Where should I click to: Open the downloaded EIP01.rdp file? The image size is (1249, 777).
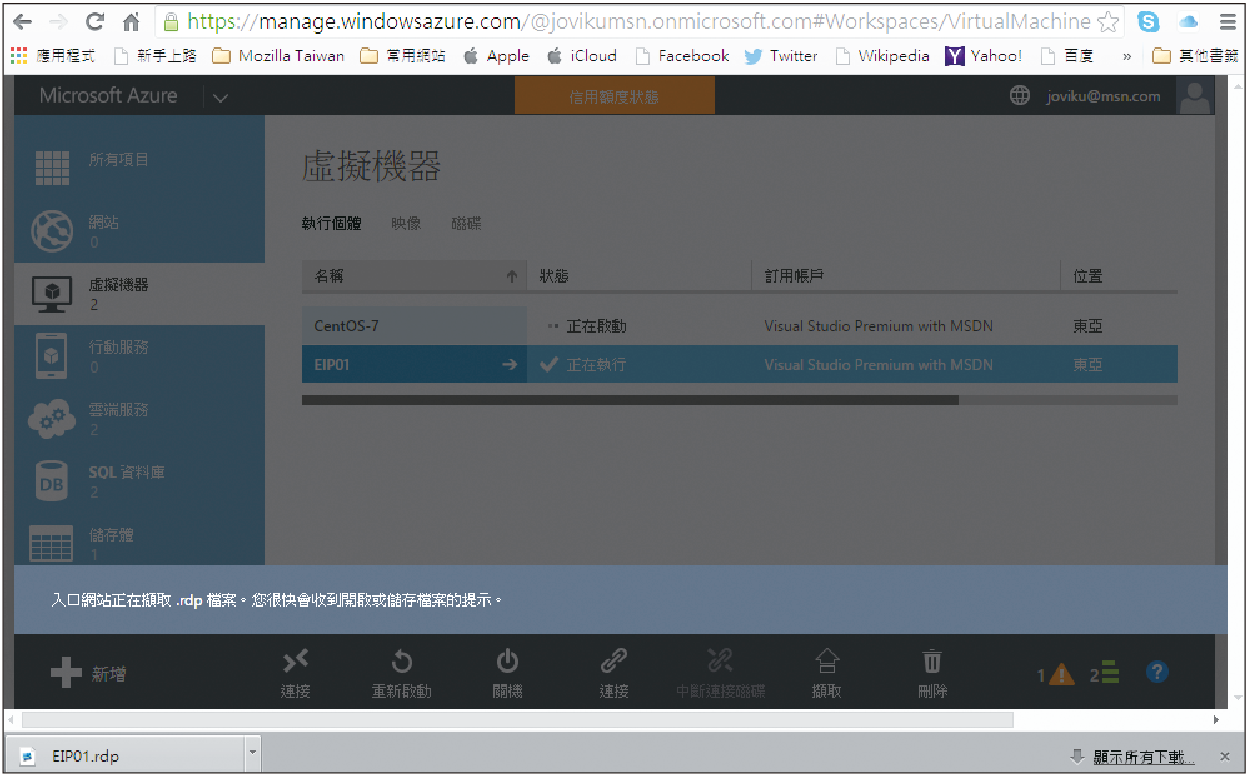125,756
